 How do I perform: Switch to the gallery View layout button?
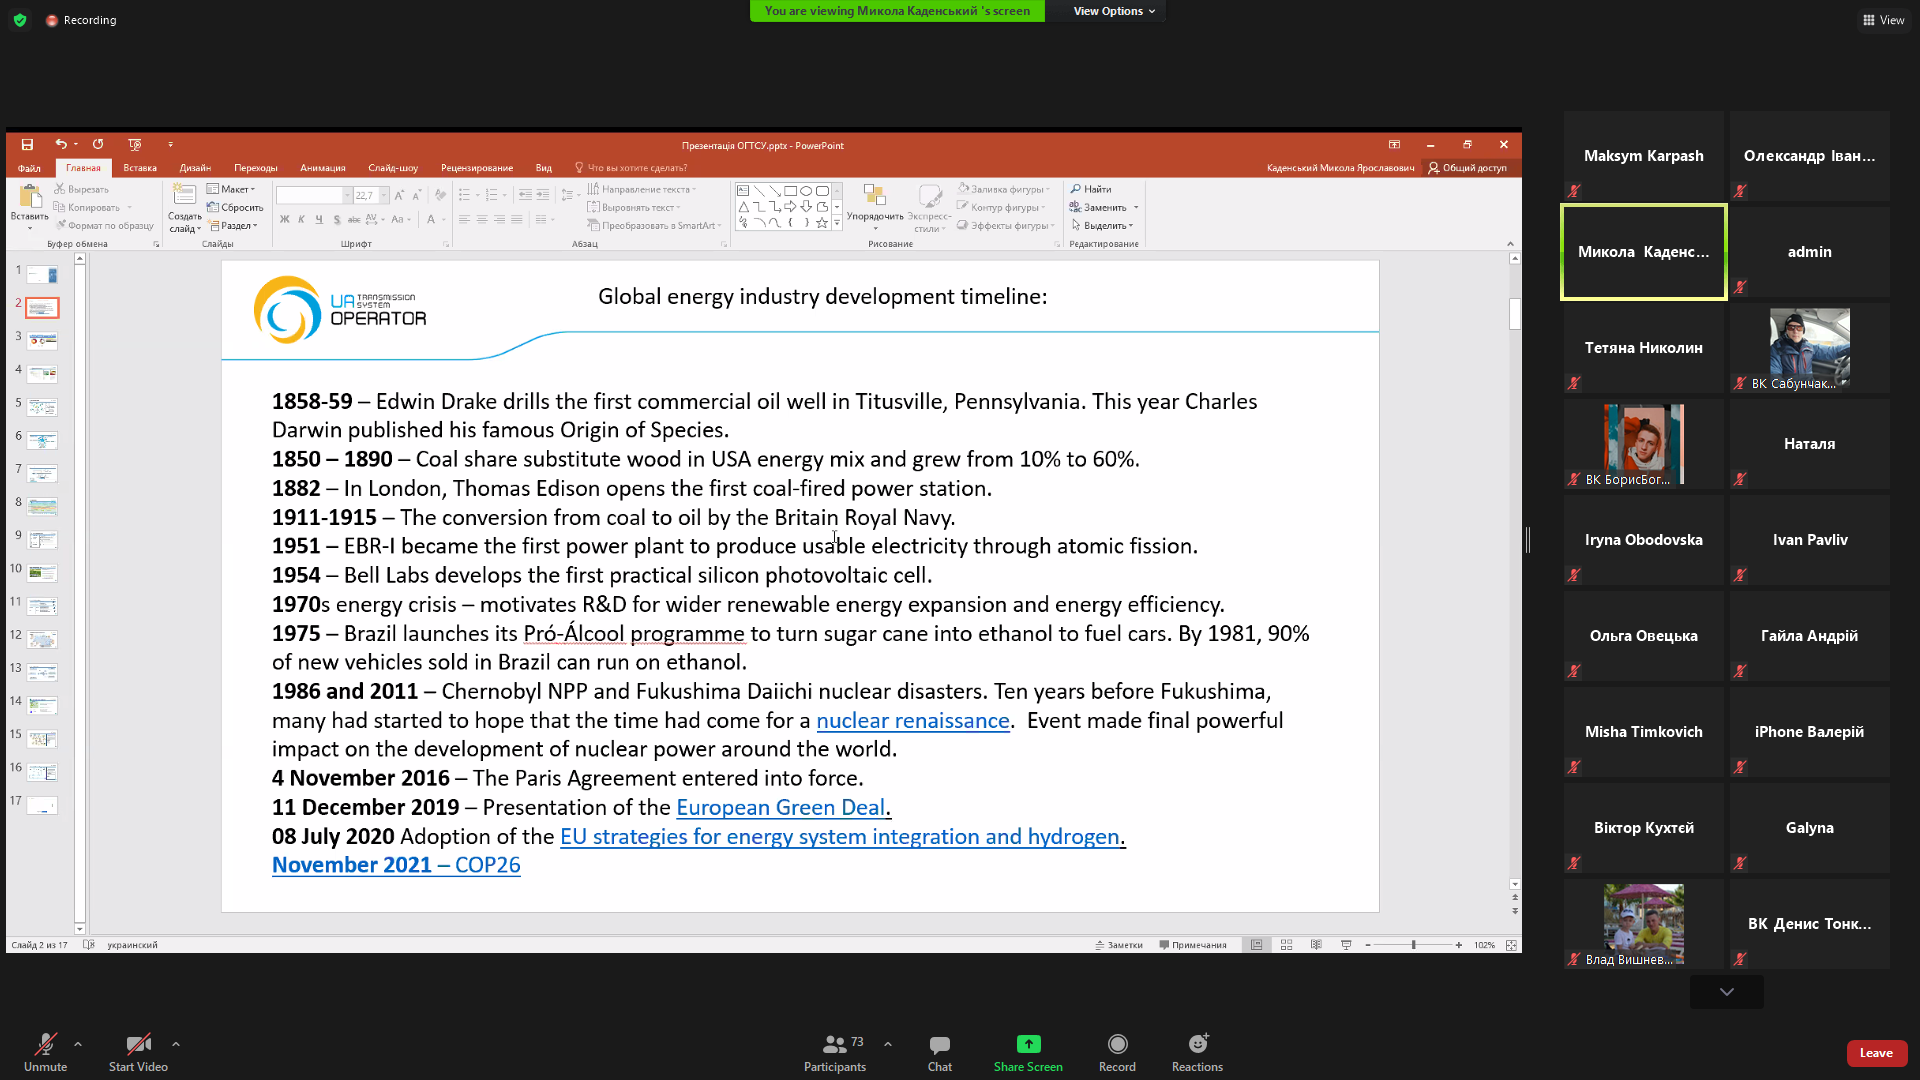click(1883, 20)
